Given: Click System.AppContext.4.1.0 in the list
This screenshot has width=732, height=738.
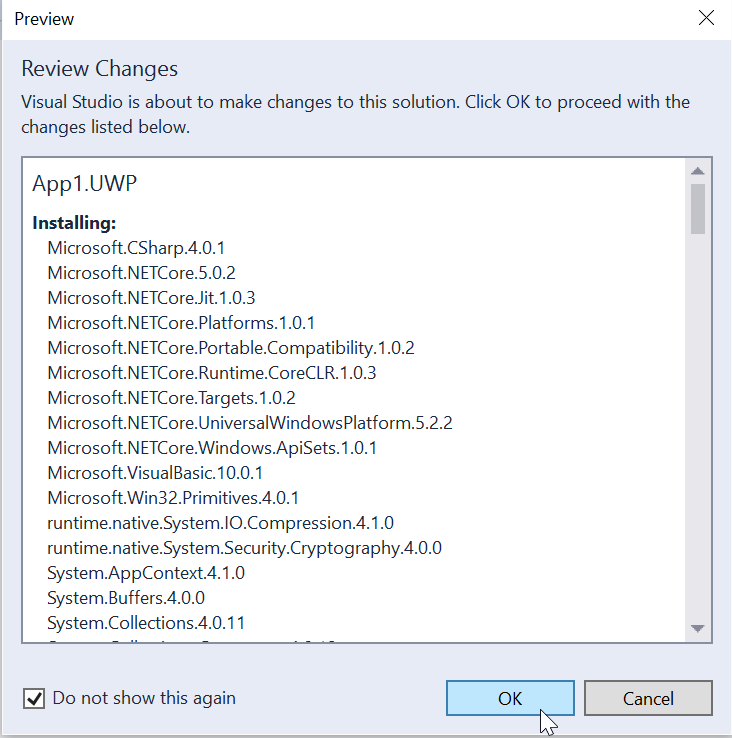Looking at the screenshot, I should [146, 572].
